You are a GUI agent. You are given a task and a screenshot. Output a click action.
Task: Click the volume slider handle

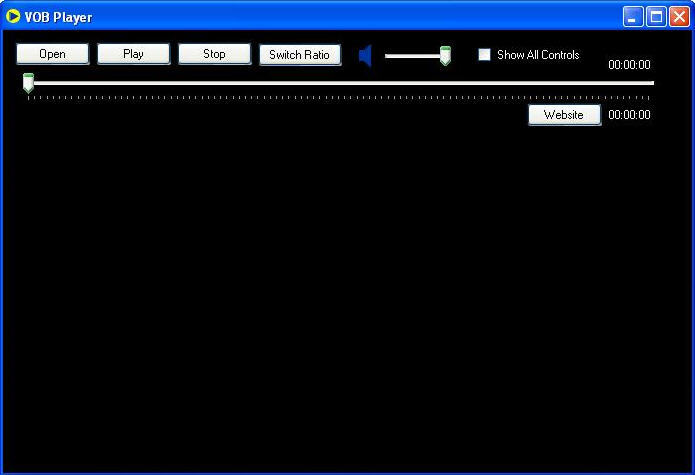pos(445,56)
